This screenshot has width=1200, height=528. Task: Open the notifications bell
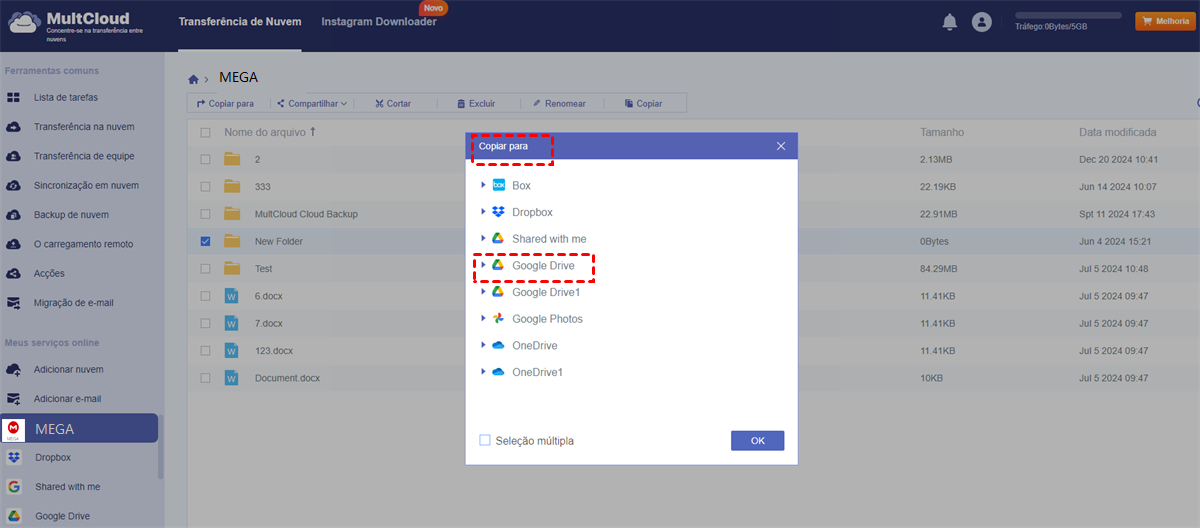[950, 22]
